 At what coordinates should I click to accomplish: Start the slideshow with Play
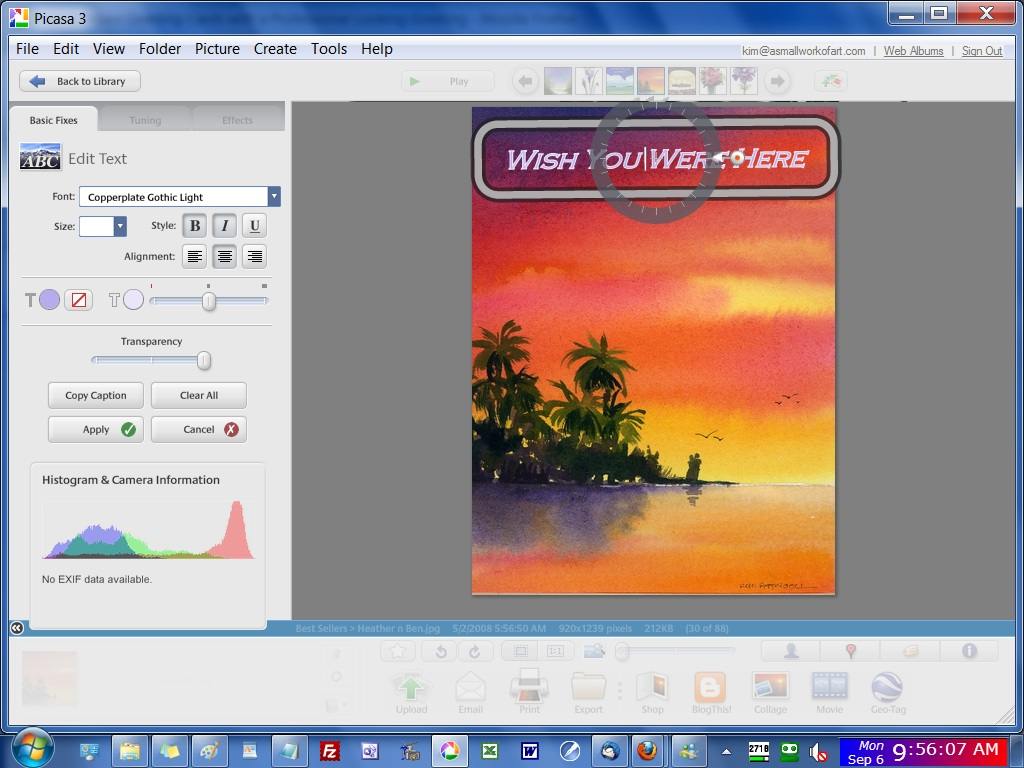[447, 82]
